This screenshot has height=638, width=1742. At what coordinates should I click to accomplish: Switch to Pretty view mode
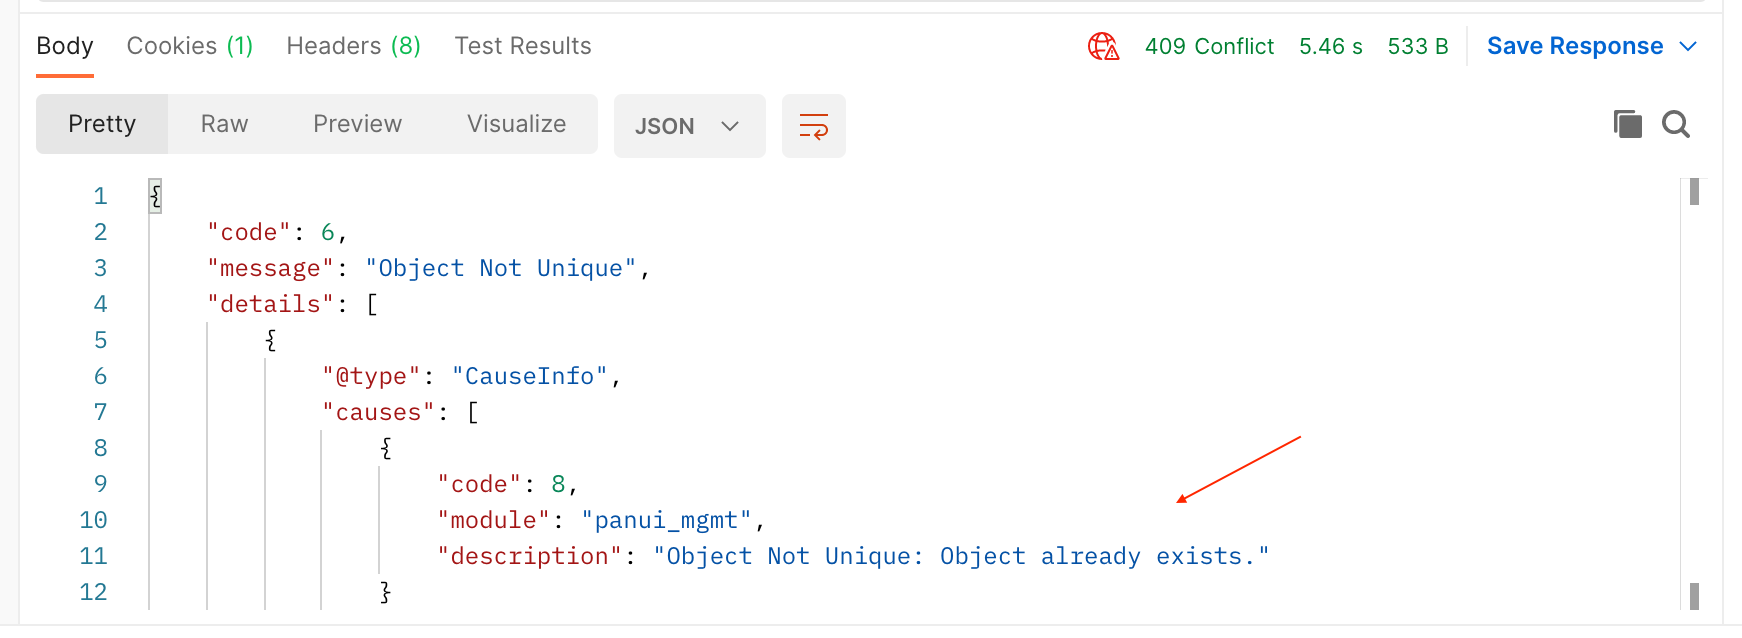click(102, 124)
